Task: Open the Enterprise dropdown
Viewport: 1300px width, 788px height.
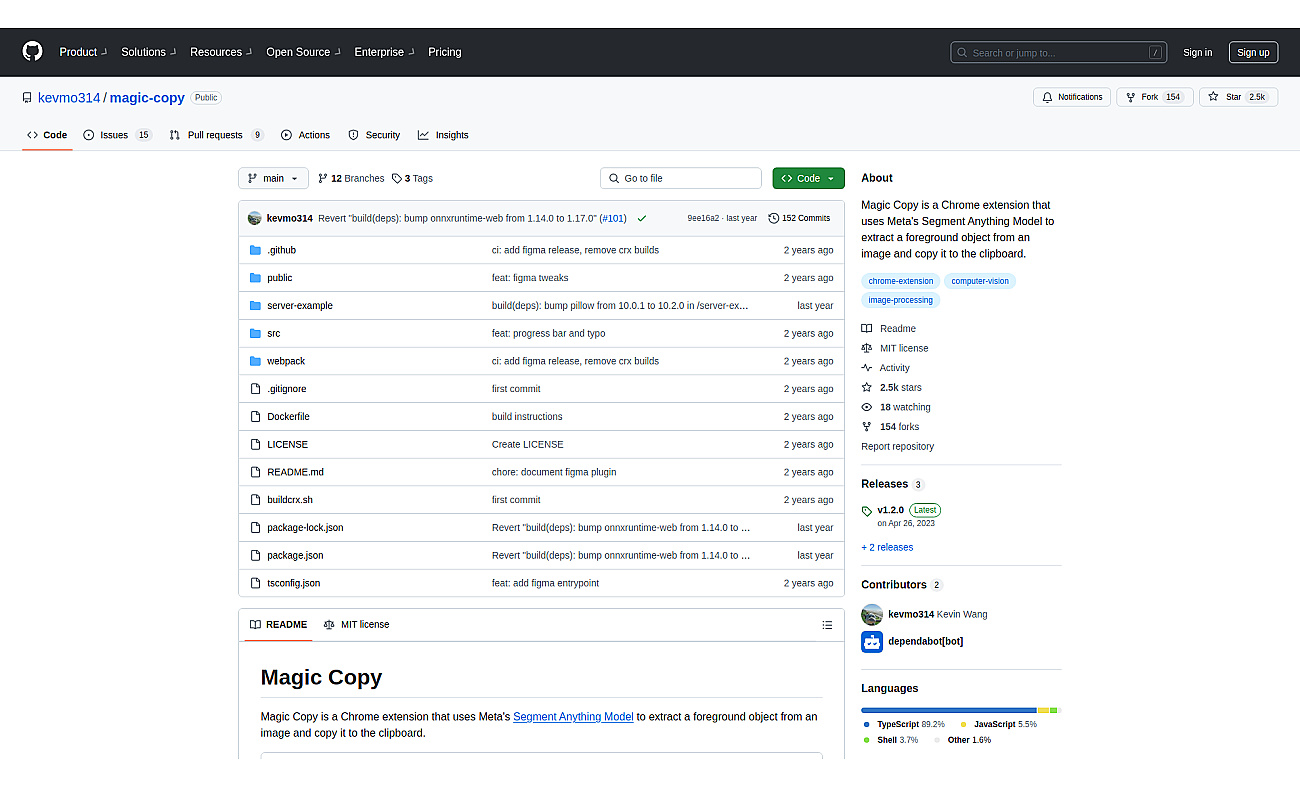Action: click(384, 52)
